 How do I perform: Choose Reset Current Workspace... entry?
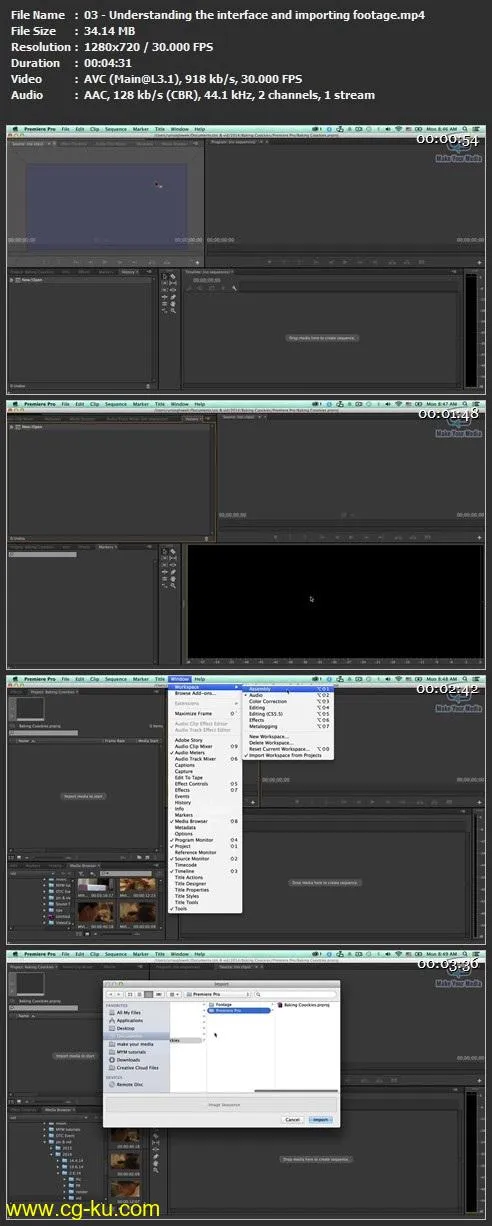point(288,749)
